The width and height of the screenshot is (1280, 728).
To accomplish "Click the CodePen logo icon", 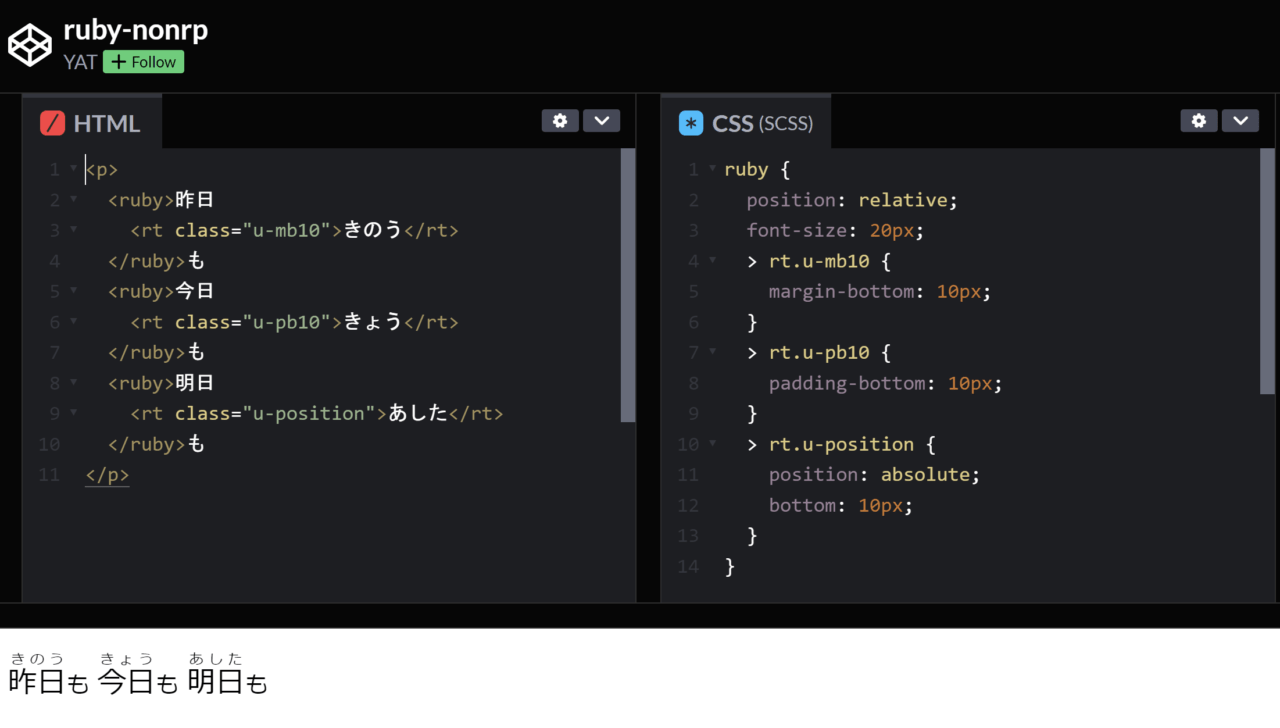I will tap(30, 45).
